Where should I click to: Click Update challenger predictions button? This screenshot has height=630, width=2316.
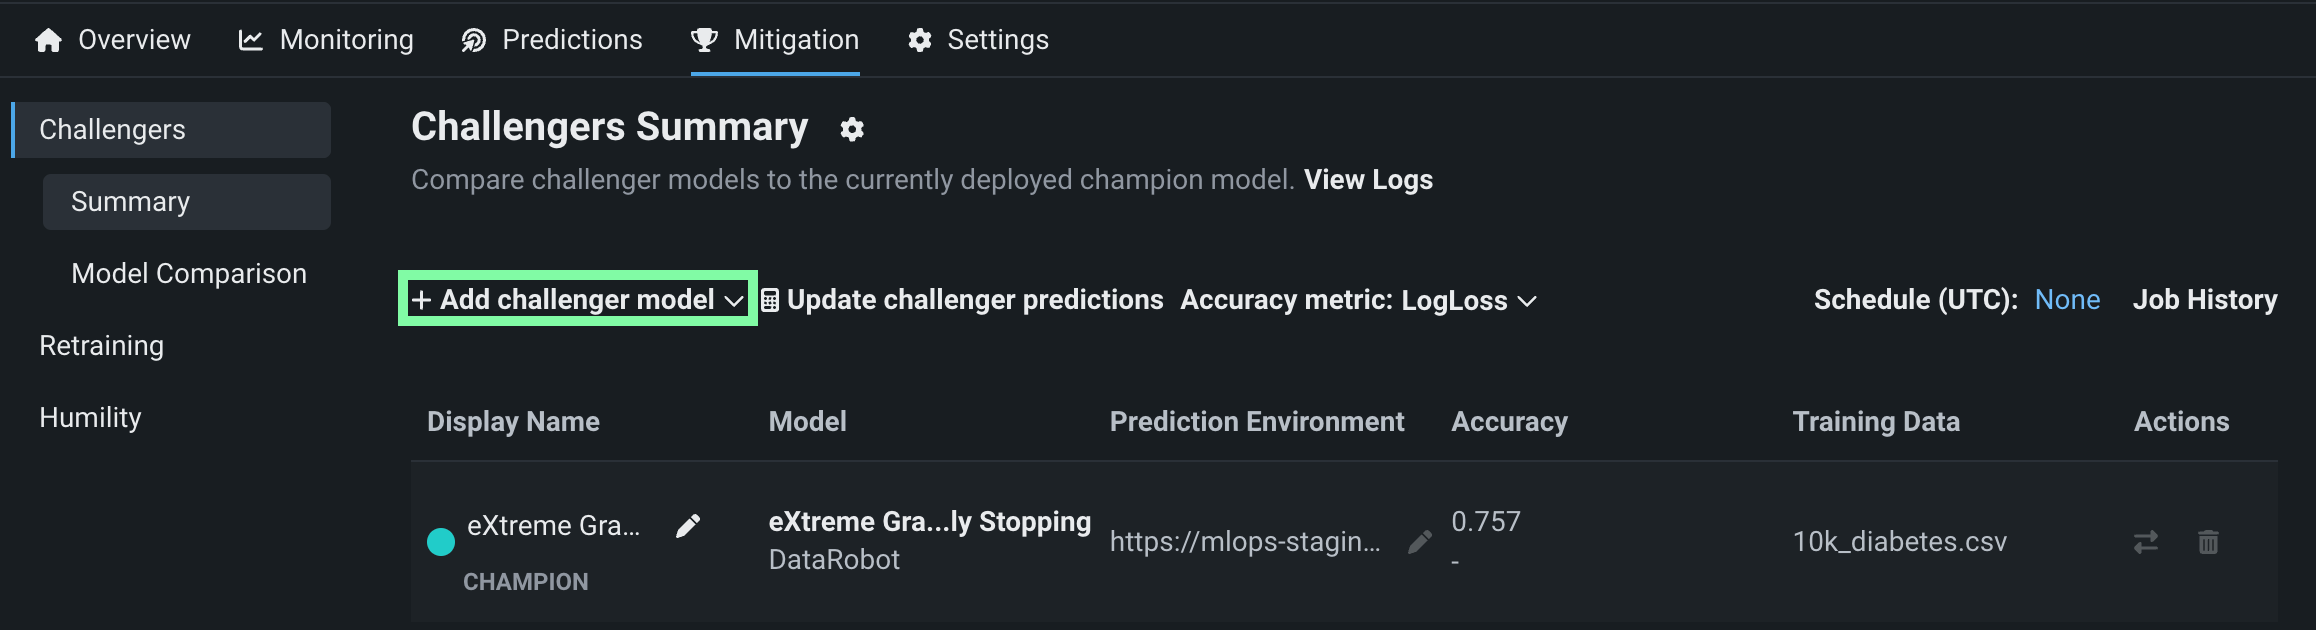(x=962, y=300)
